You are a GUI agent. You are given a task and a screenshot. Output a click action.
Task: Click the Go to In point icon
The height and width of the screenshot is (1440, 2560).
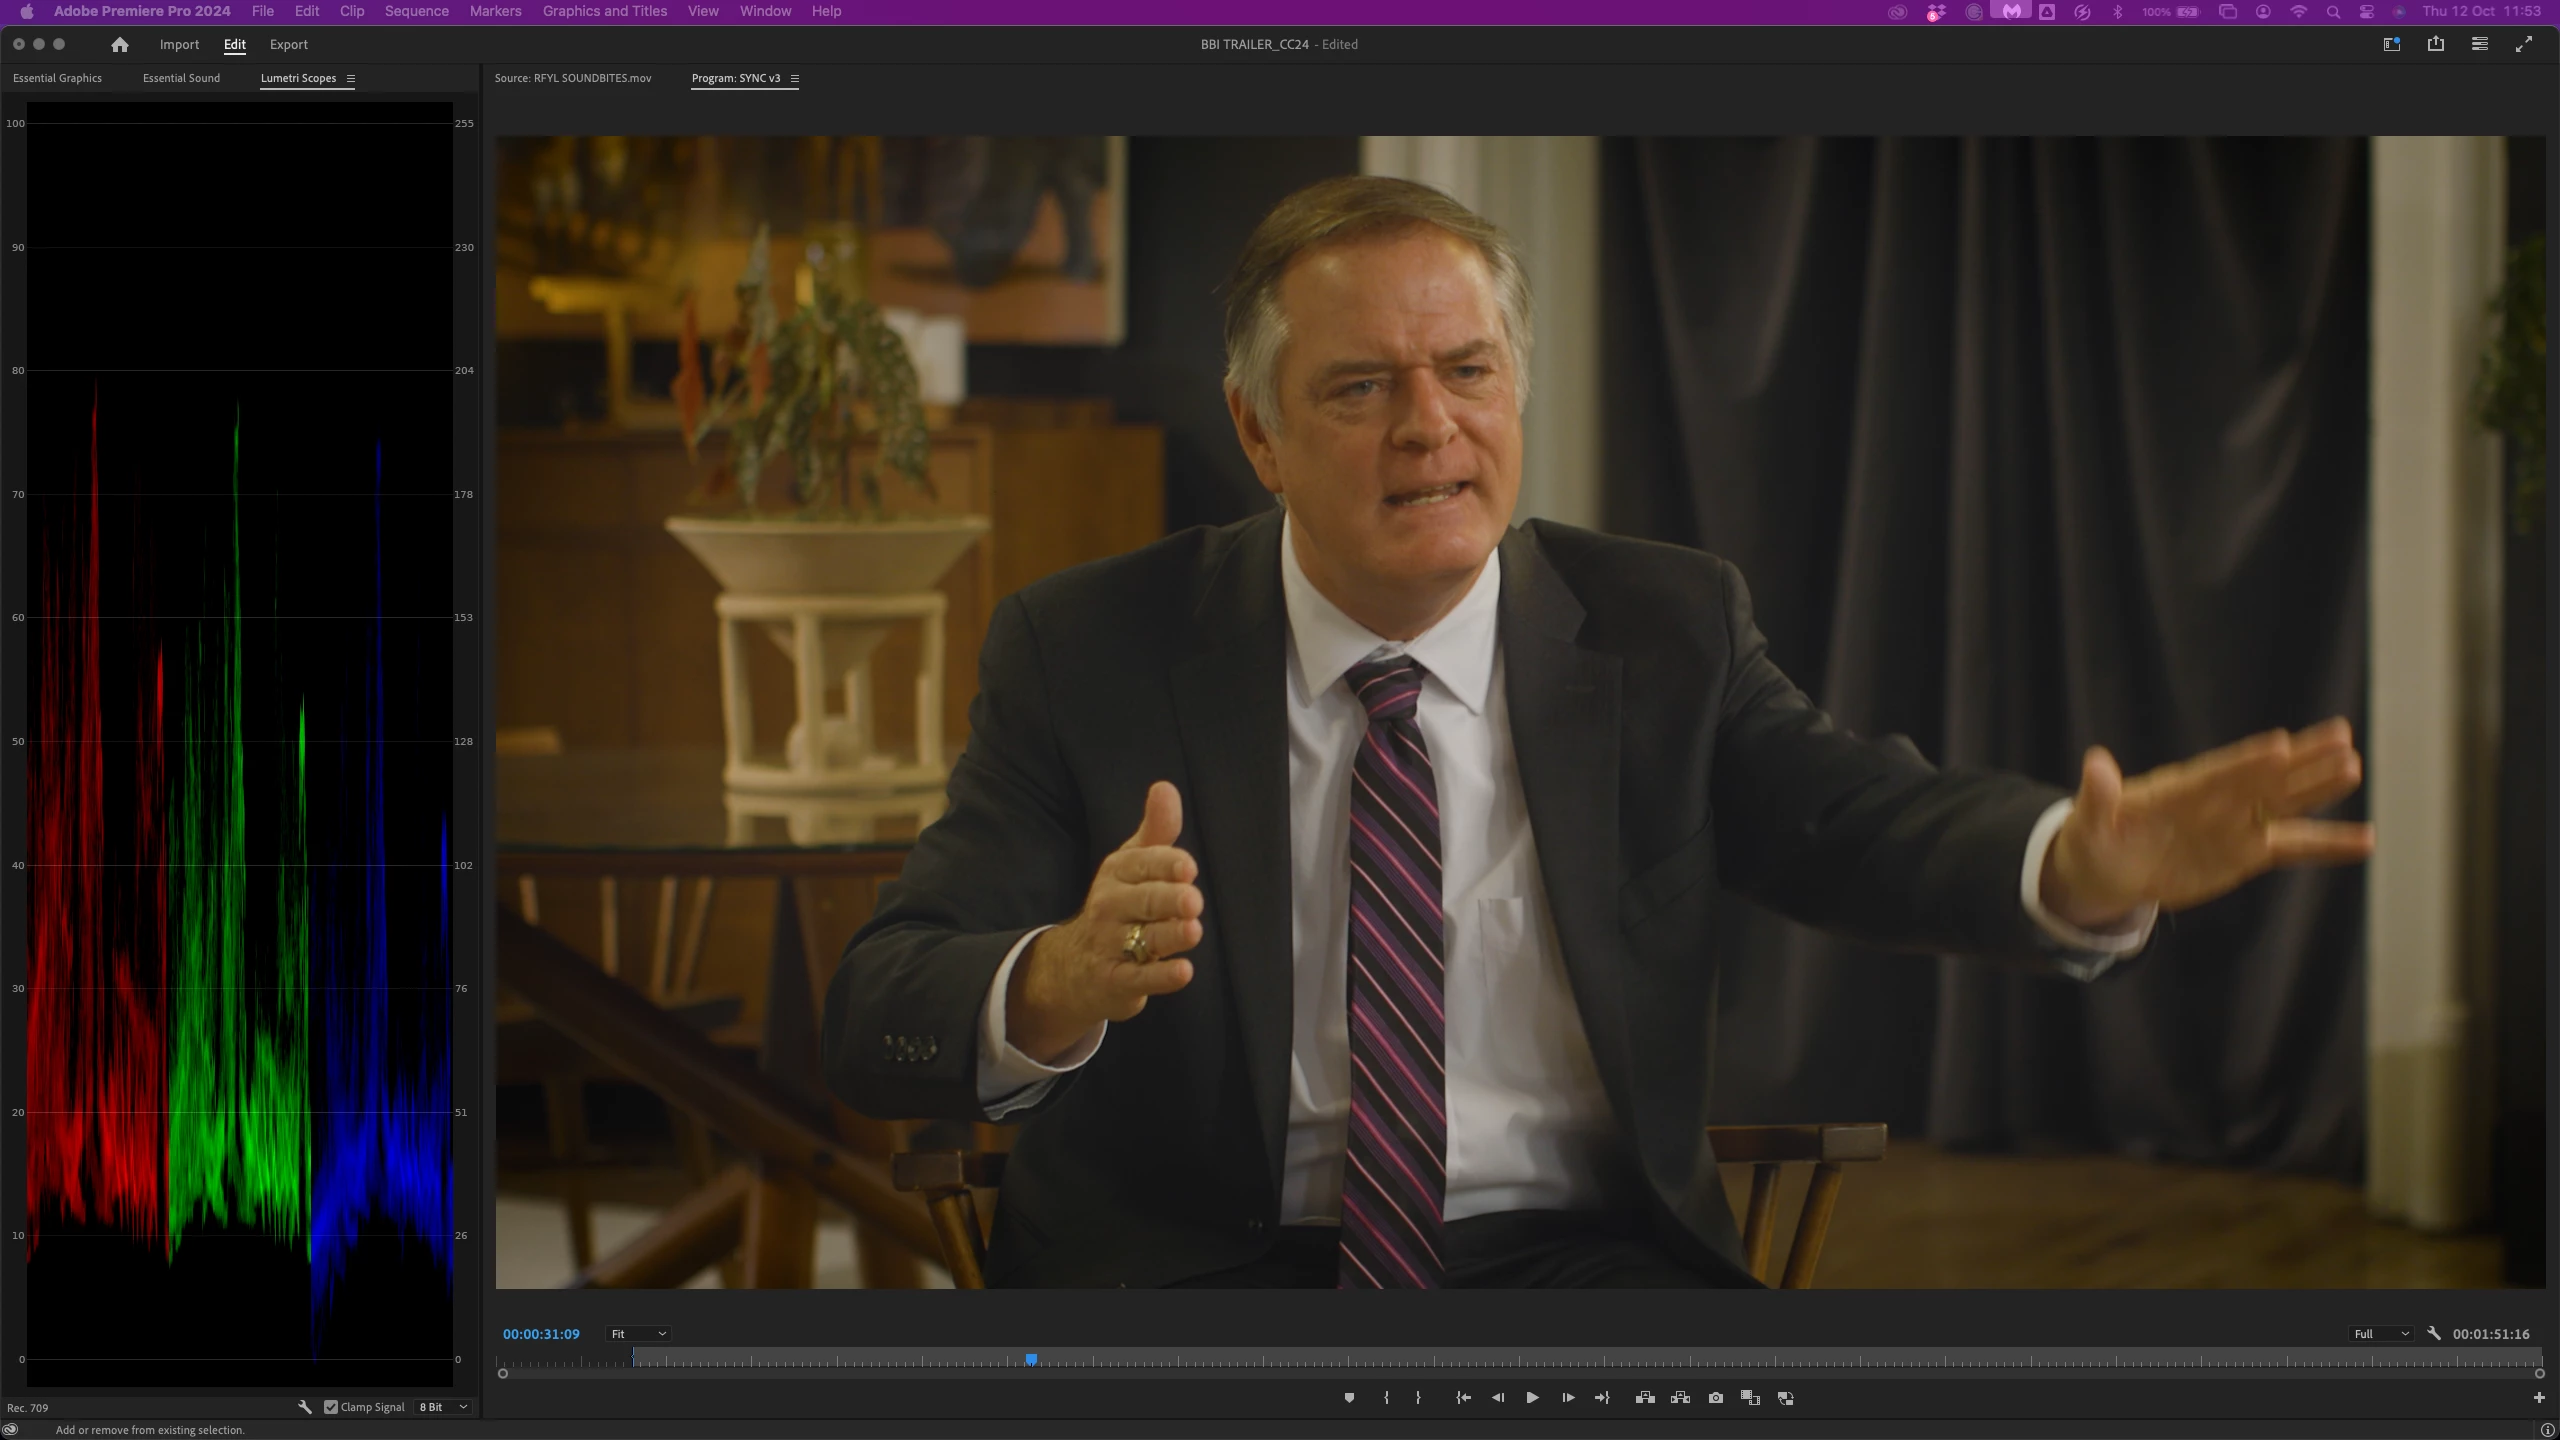1463,1398
